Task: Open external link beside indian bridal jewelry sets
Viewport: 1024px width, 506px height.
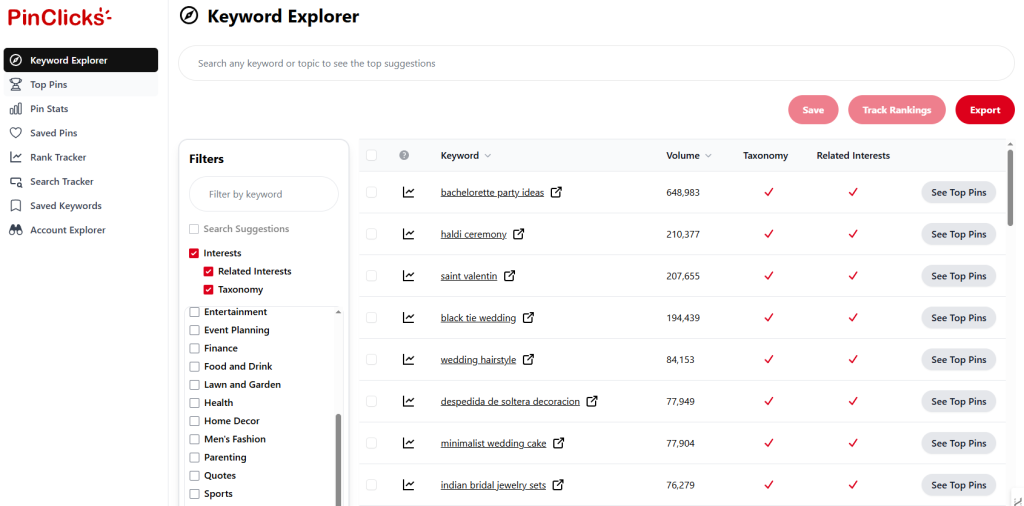Action: 558,485
